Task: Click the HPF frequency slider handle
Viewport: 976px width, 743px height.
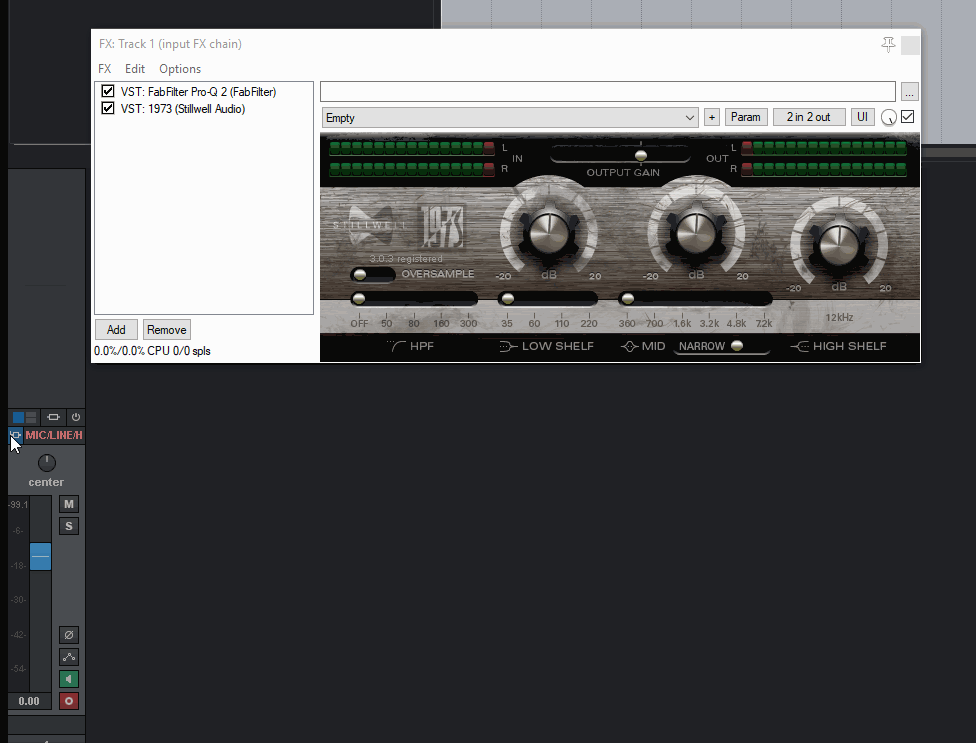Action: coord(359,299)
